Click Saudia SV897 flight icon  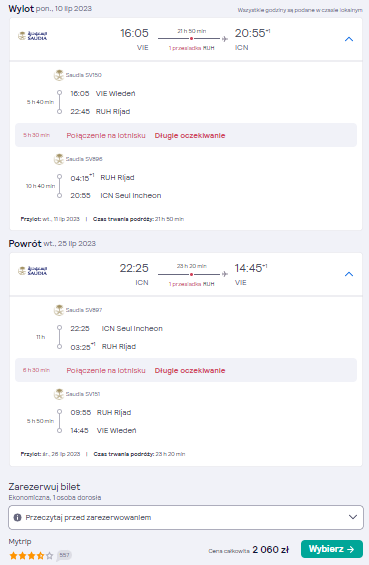coord(59,310)
